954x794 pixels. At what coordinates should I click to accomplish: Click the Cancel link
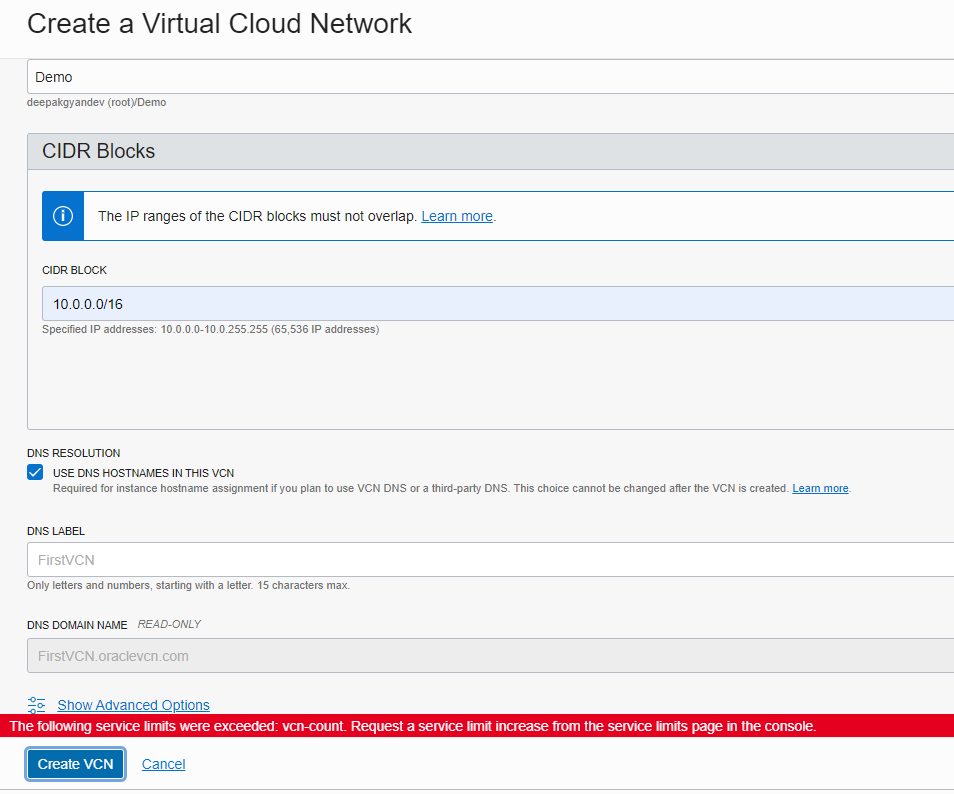(x=163, y=764)
